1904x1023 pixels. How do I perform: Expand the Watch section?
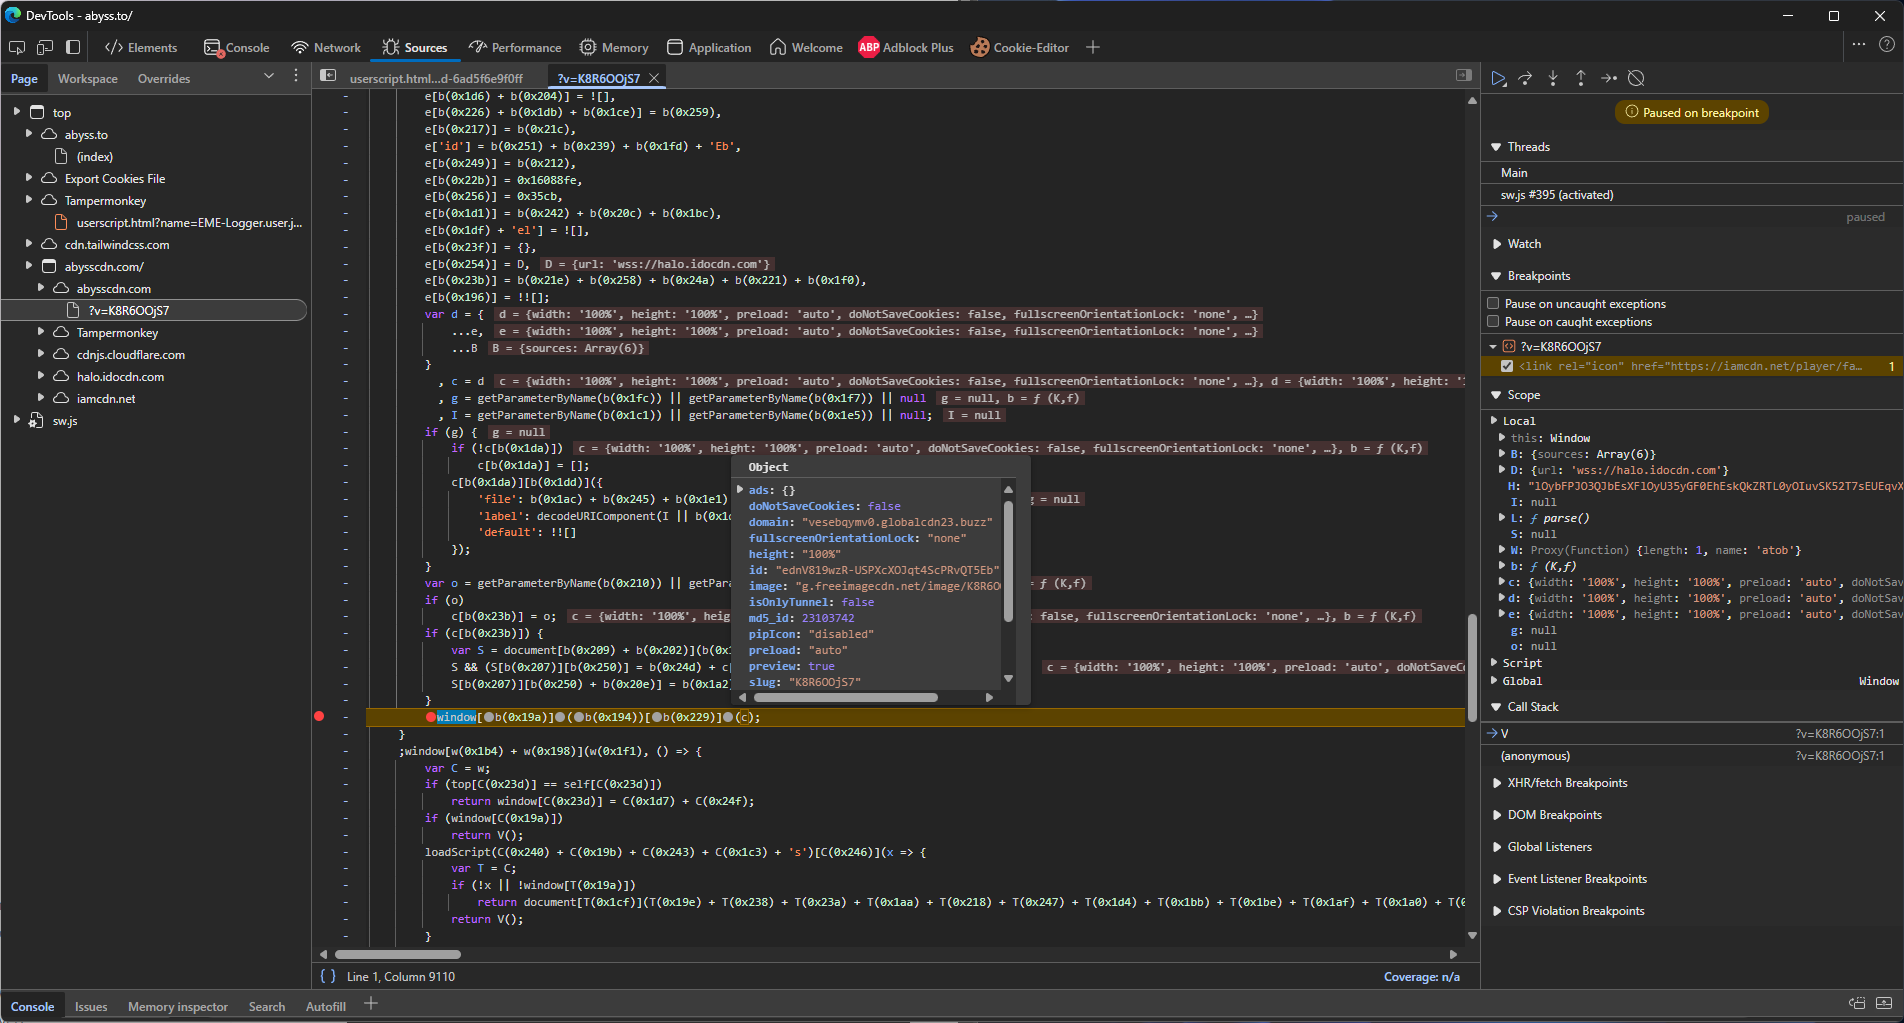[x=1523, y=244]
